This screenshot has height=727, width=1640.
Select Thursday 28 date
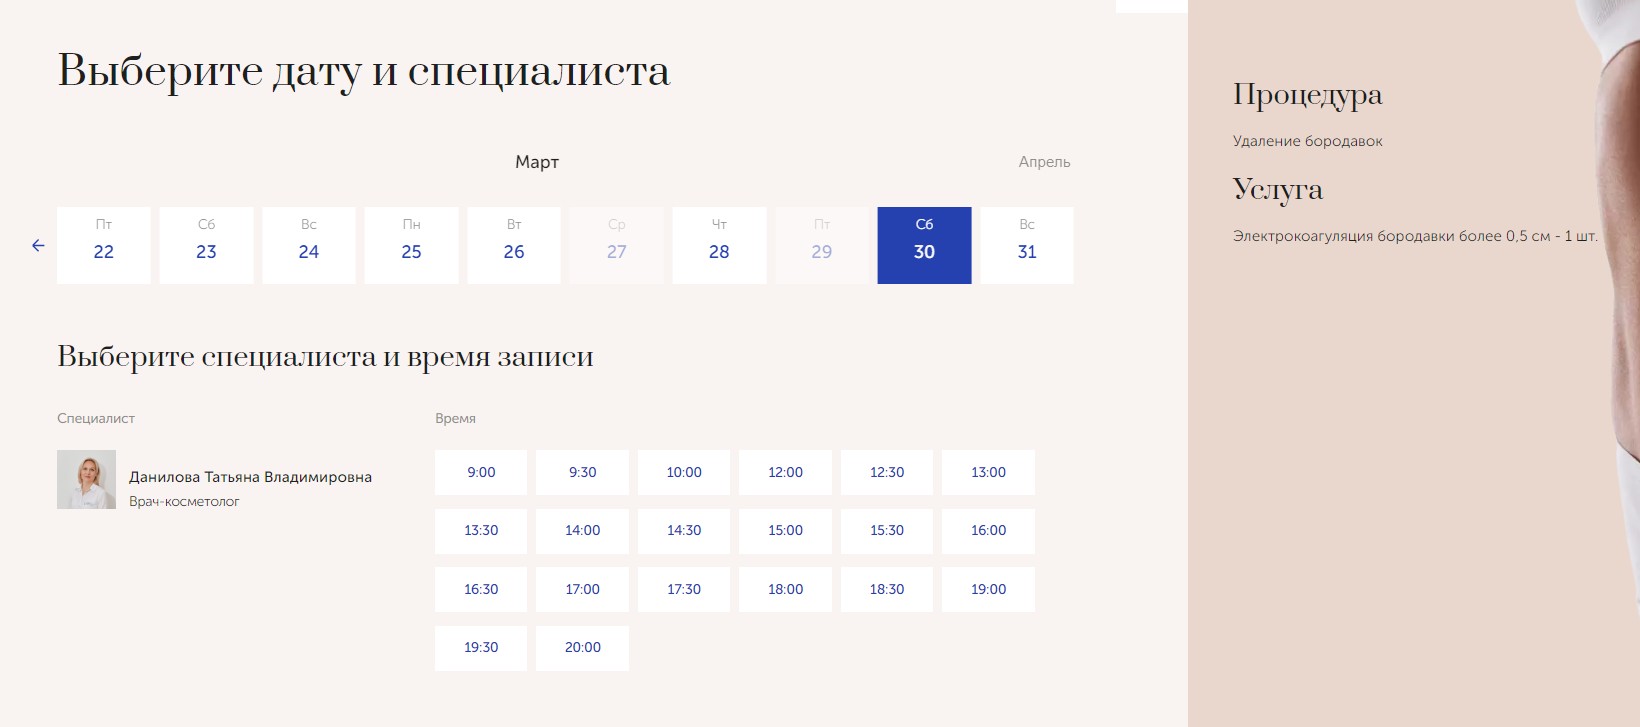719,245
